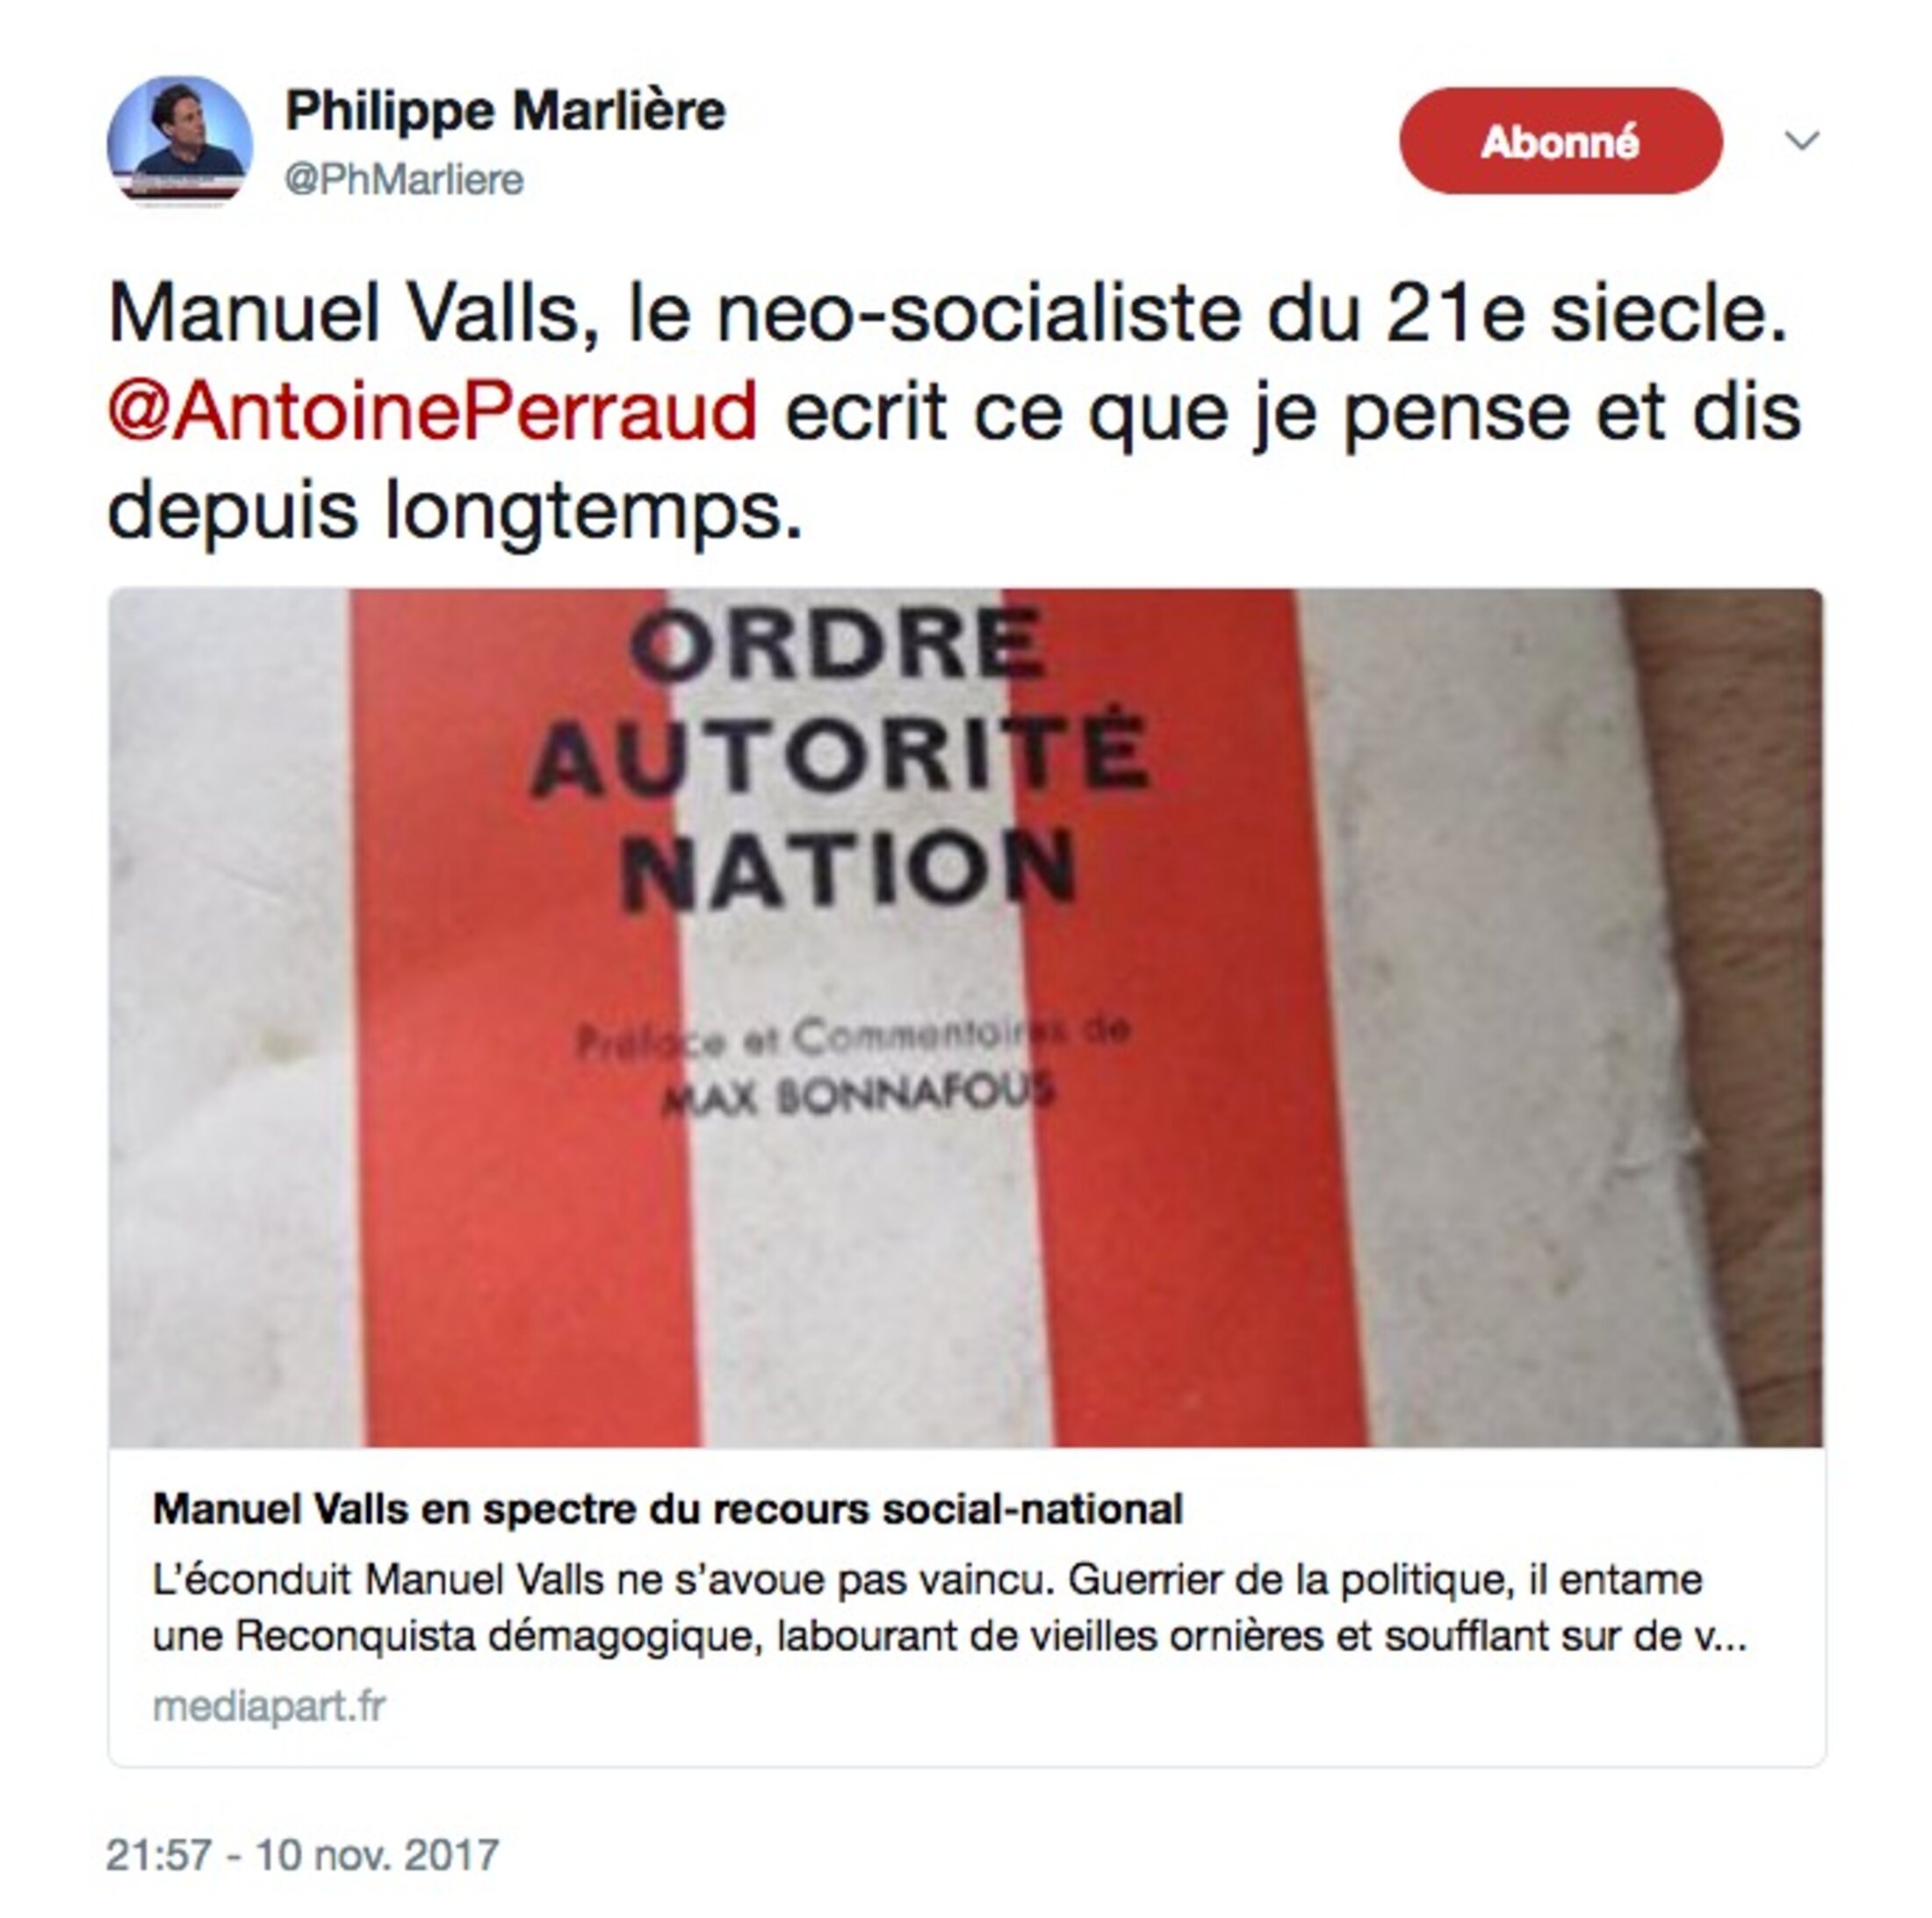Click the words depuis longtemps in tweet
Viewport: 1932px width, 1918px height.
point(455,511)
